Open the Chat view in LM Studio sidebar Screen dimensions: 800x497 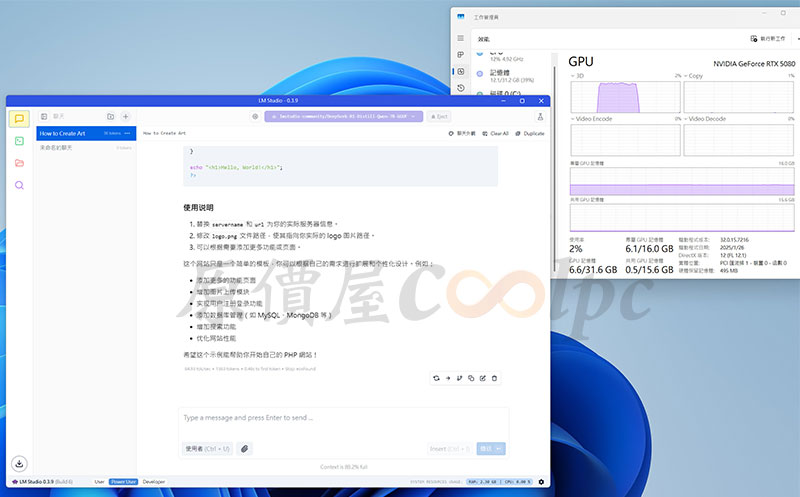click(x=19, y=119)
